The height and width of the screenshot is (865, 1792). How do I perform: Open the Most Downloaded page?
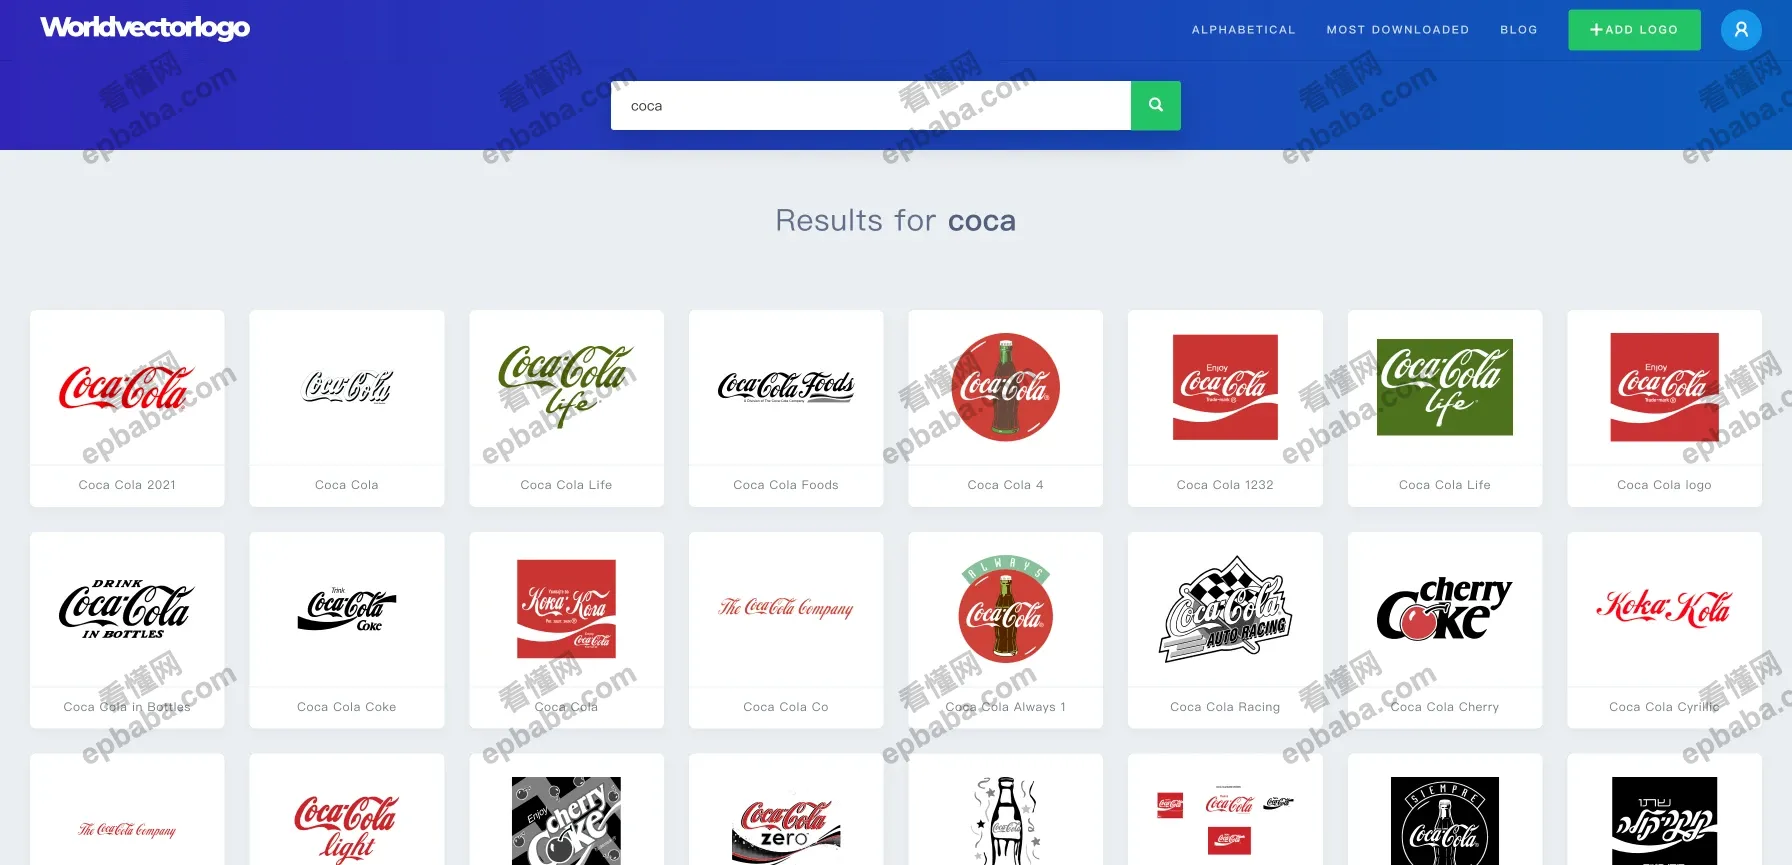pos(1397,30)
